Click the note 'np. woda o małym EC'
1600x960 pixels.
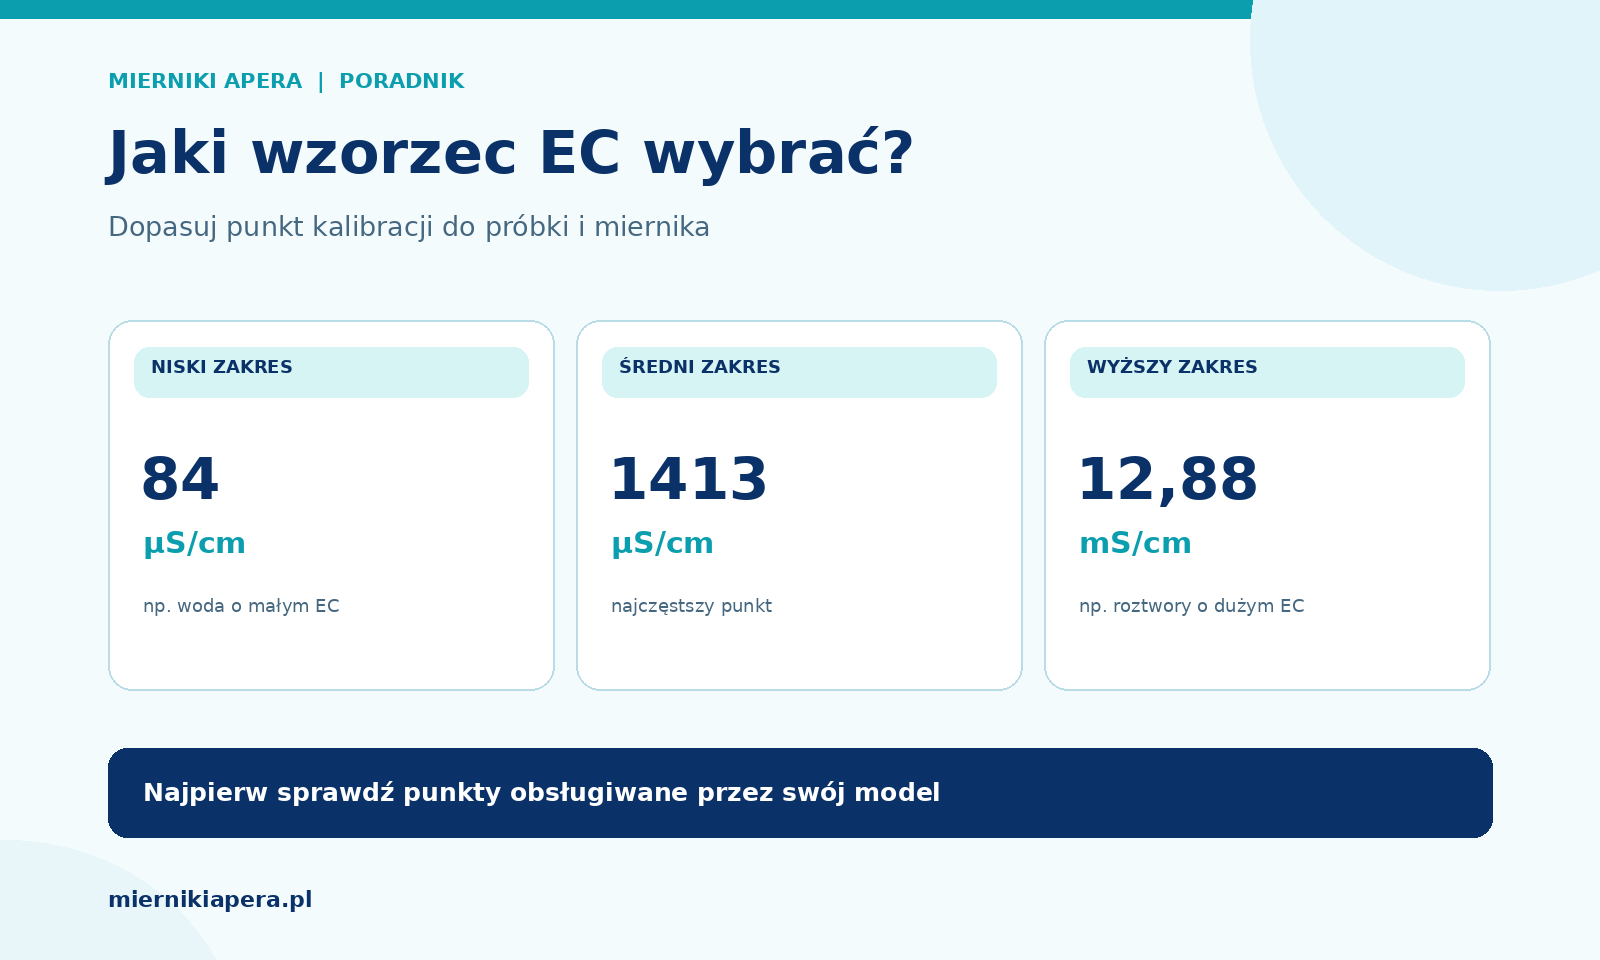241,606
